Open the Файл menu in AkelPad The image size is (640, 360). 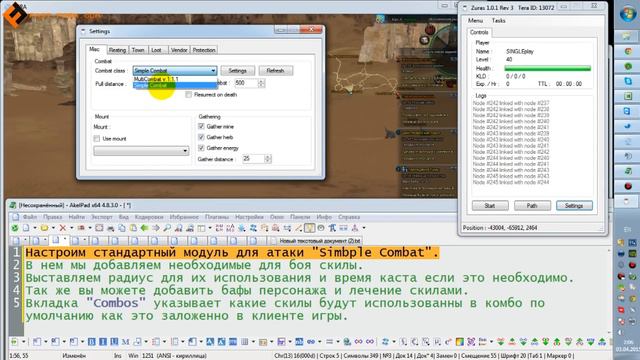pos(29,217)
